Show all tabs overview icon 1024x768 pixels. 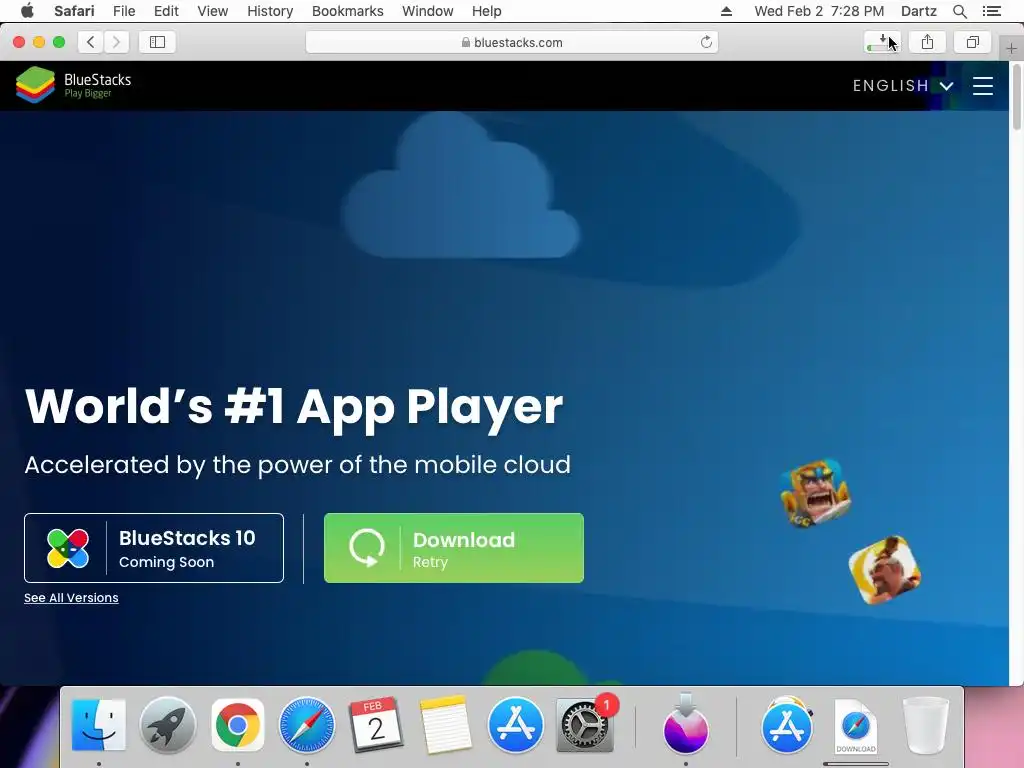[972, 42]
